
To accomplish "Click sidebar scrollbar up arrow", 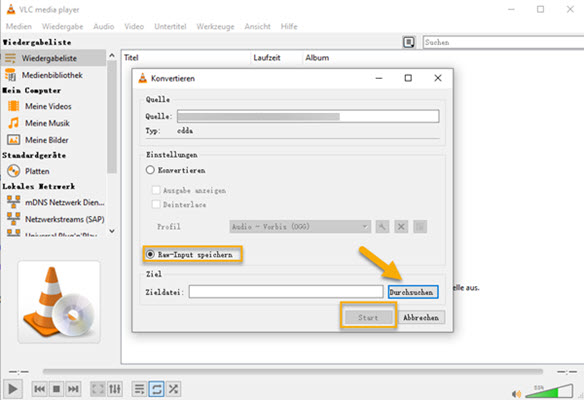I will [112, 55].
